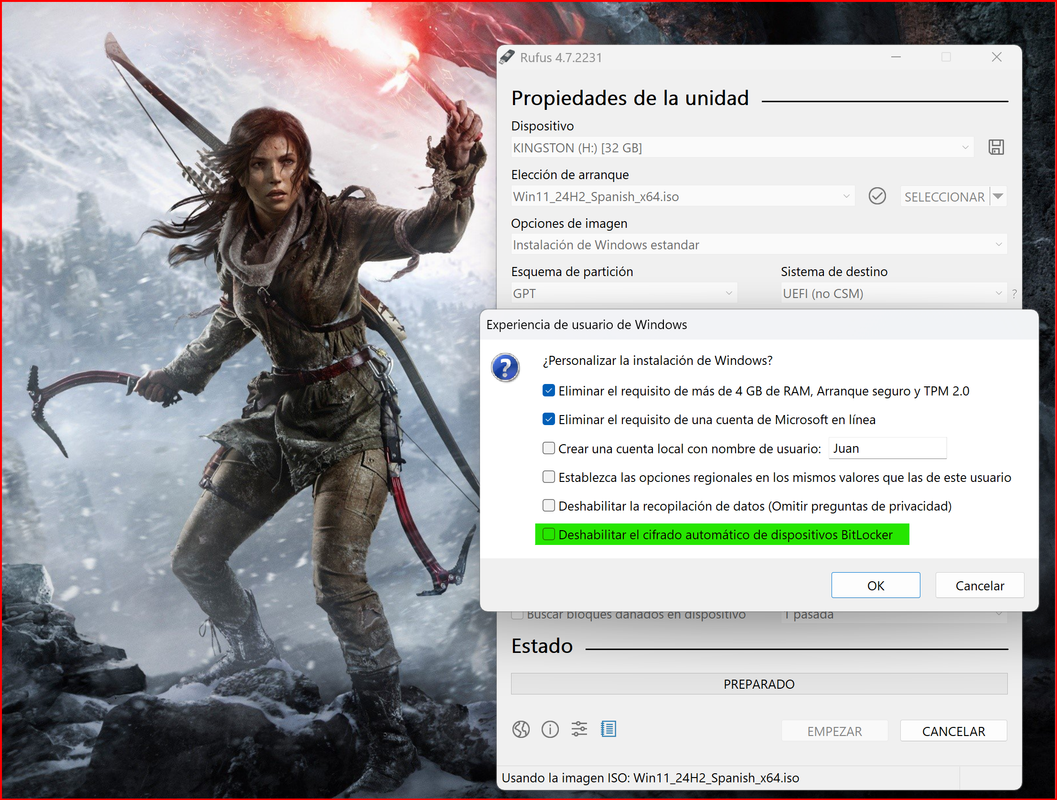Click the ISO checksum checkmark icon

876,196
